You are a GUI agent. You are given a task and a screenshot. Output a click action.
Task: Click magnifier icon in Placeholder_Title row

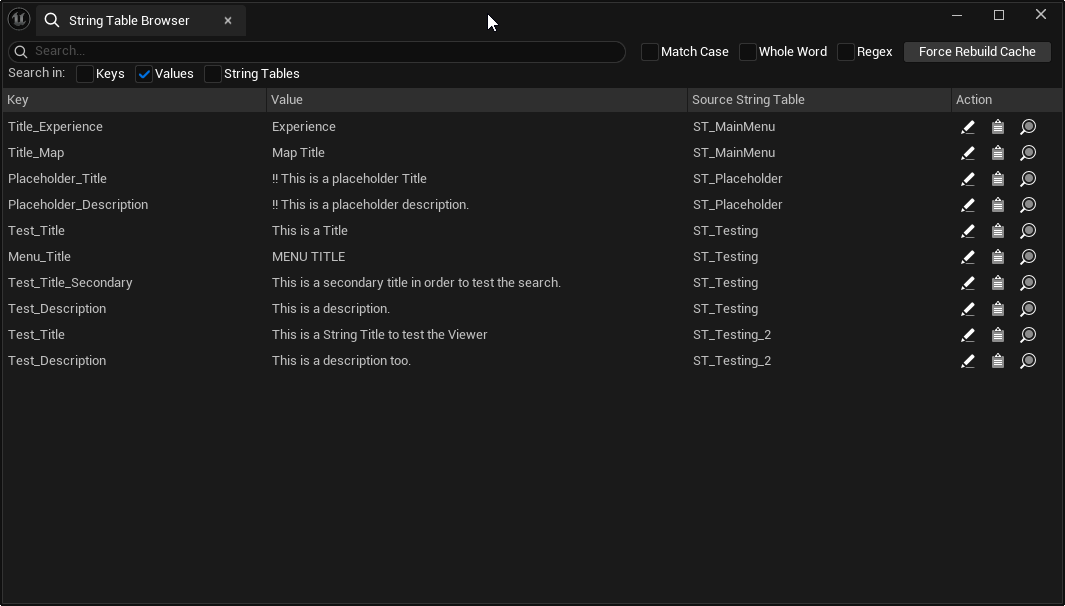click(1028, 179)
